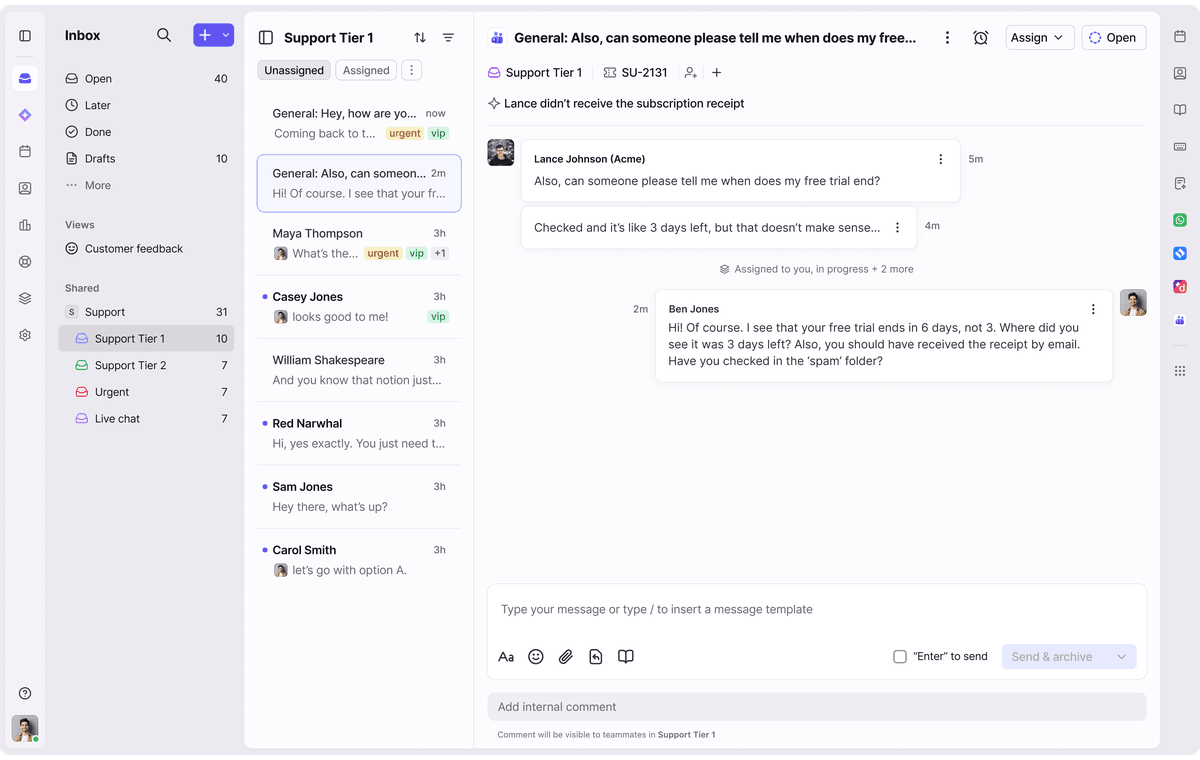Click the Support Tier 1 inbox tag in conversation
This screenshot has width=1200, height=760.
(x=535, y=73)
